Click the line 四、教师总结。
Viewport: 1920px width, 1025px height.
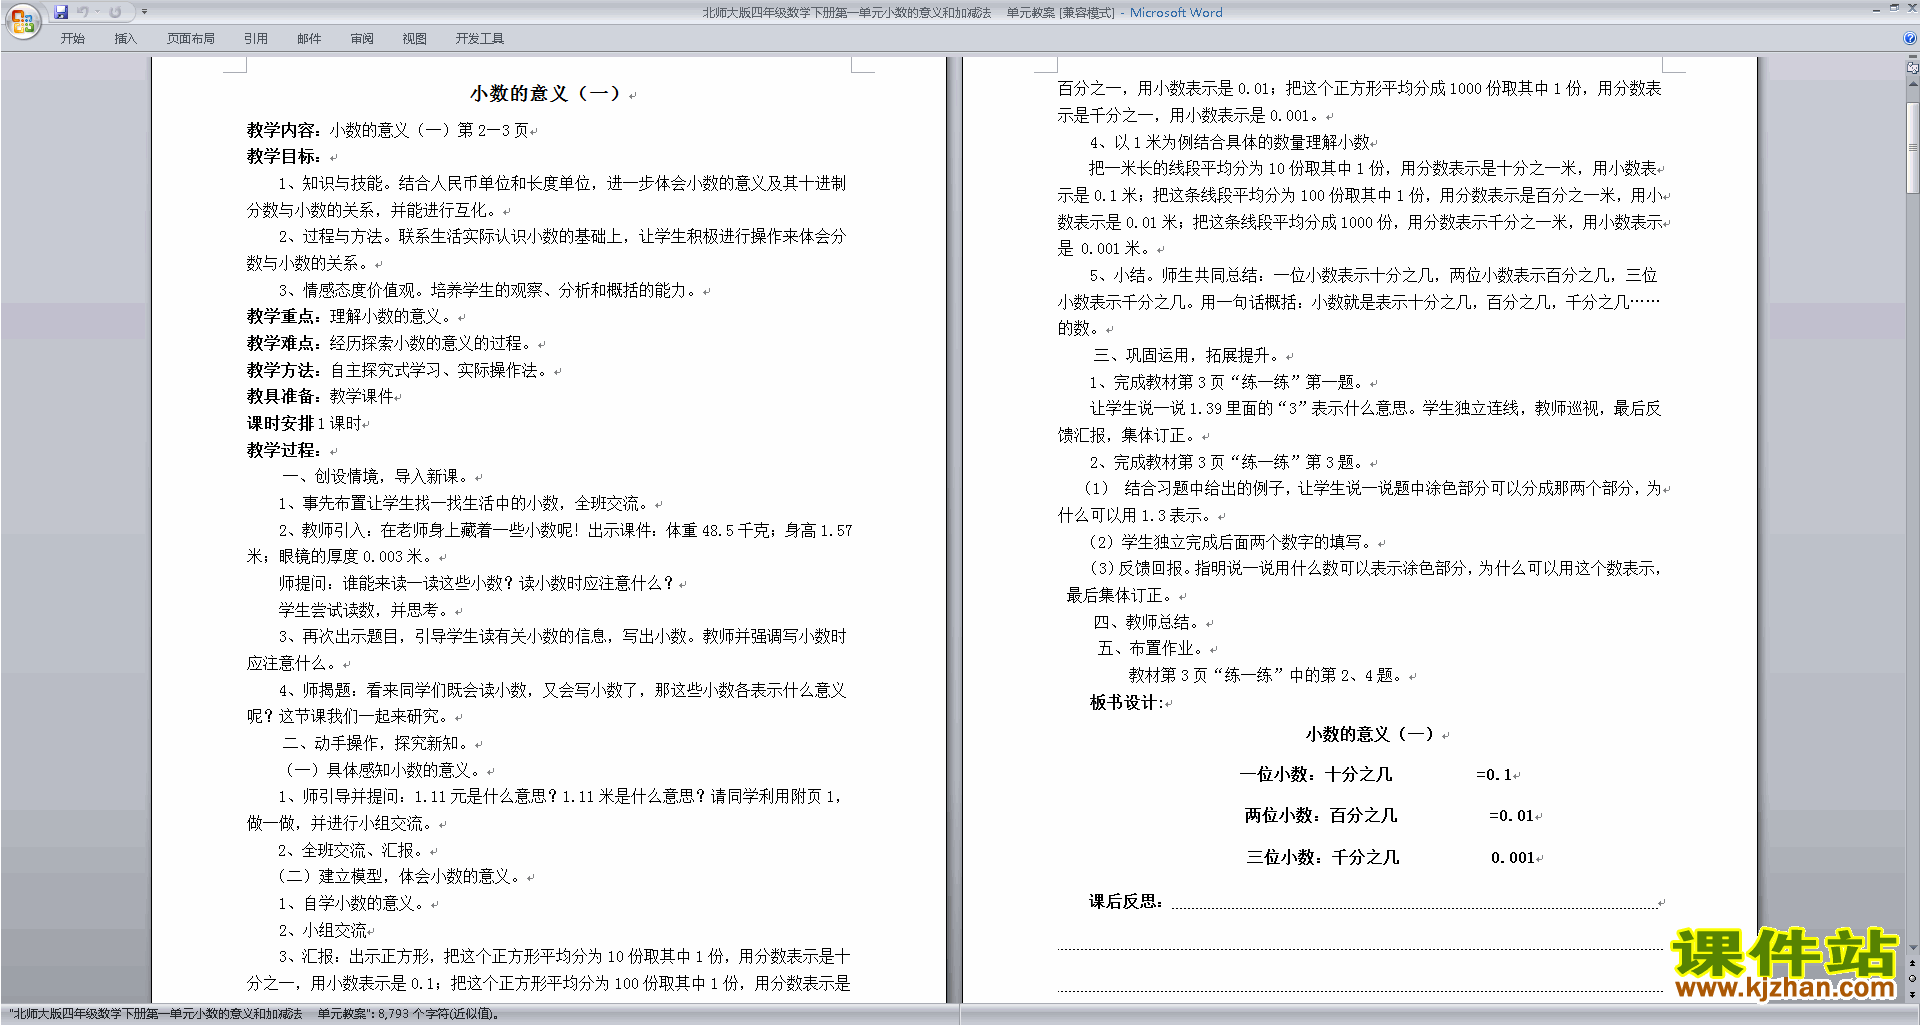click(x=1149, y=623)
